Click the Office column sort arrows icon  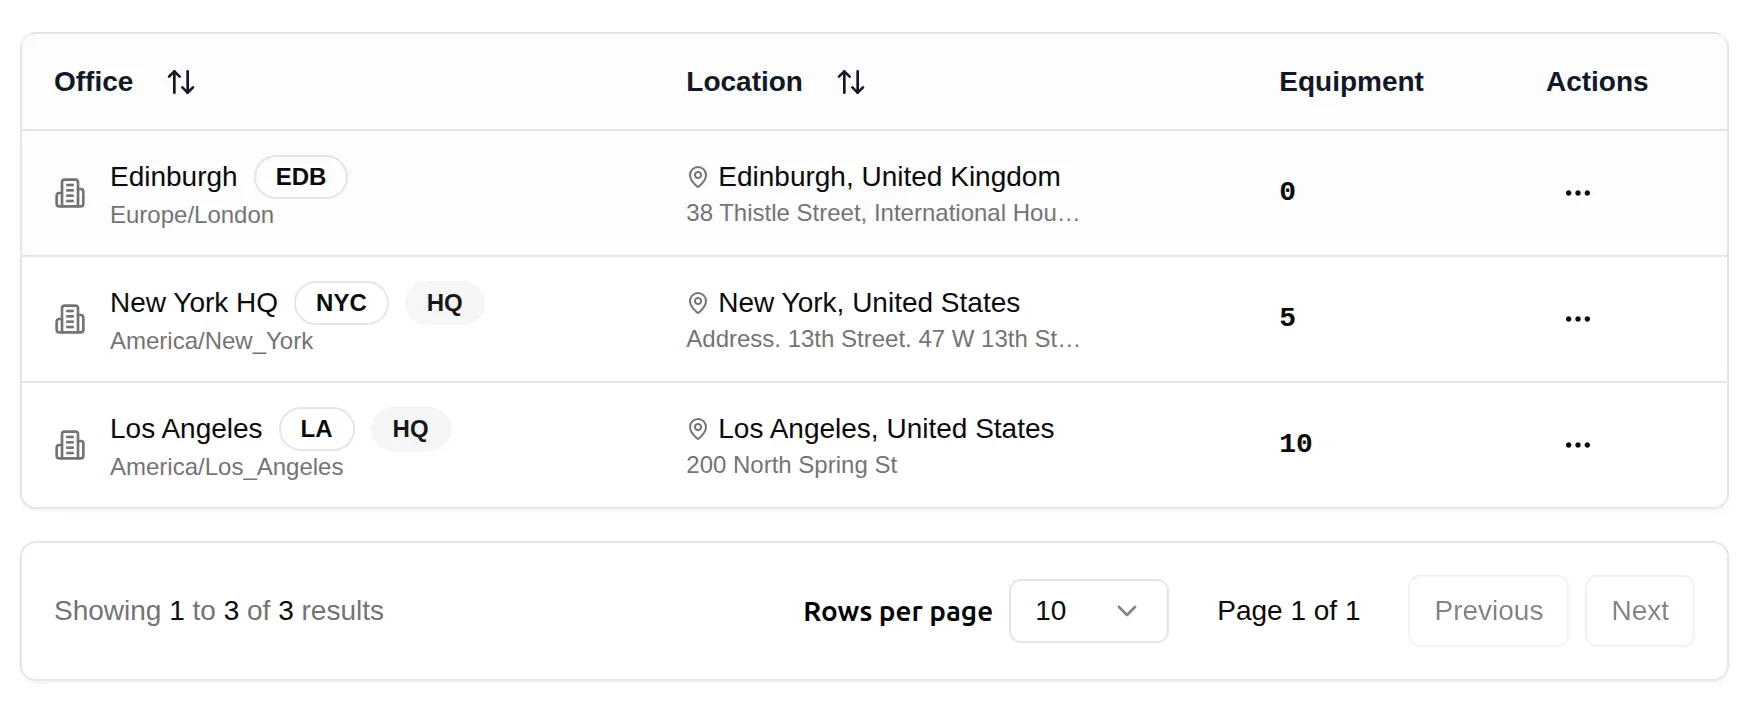(181, 82)
